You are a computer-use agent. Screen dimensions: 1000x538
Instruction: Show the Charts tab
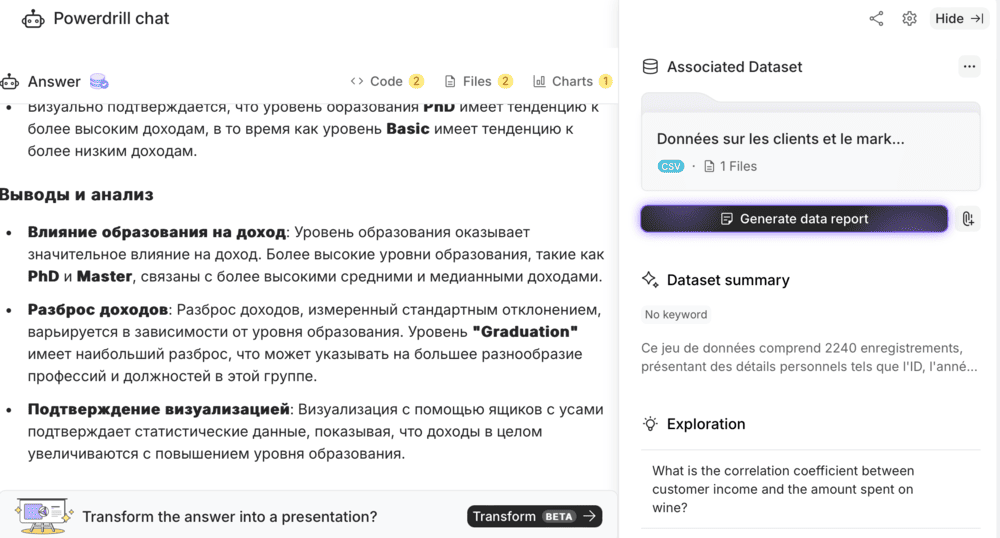[572, 81]
